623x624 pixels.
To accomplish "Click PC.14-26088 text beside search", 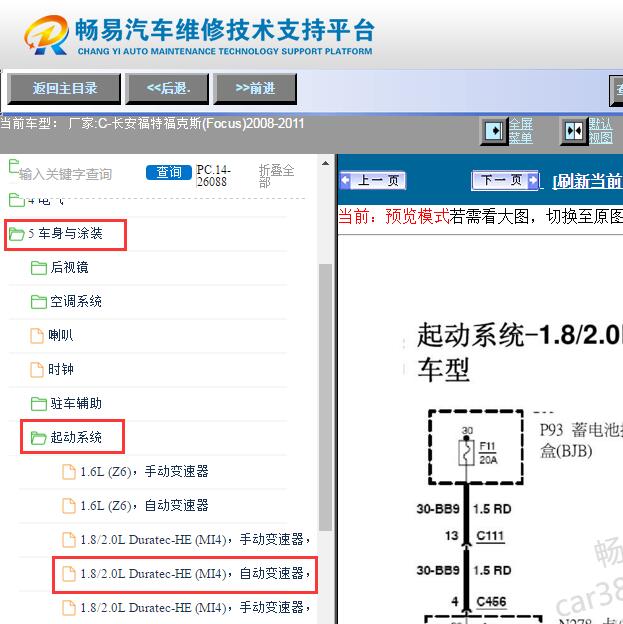I will tap(213, 176).
